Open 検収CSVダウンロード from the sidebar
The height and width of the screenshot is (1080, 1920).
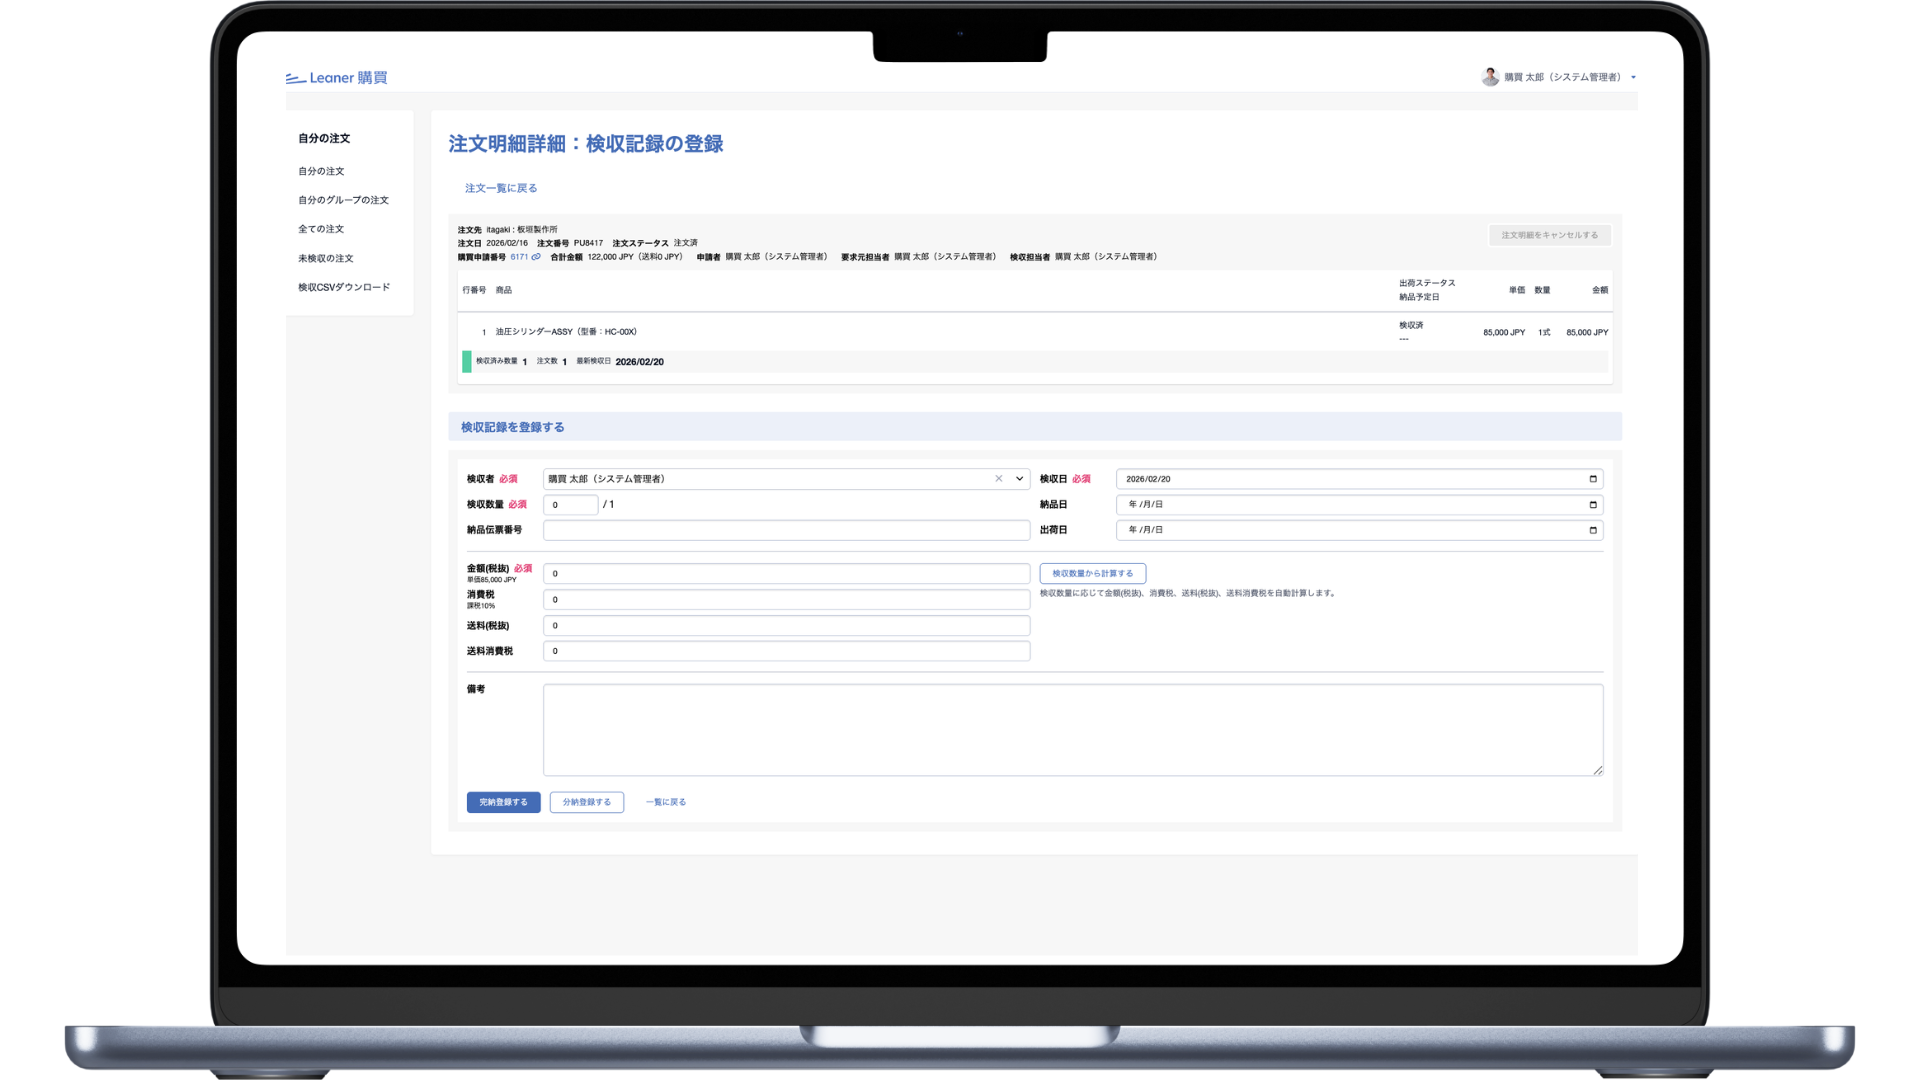point(342,286)
